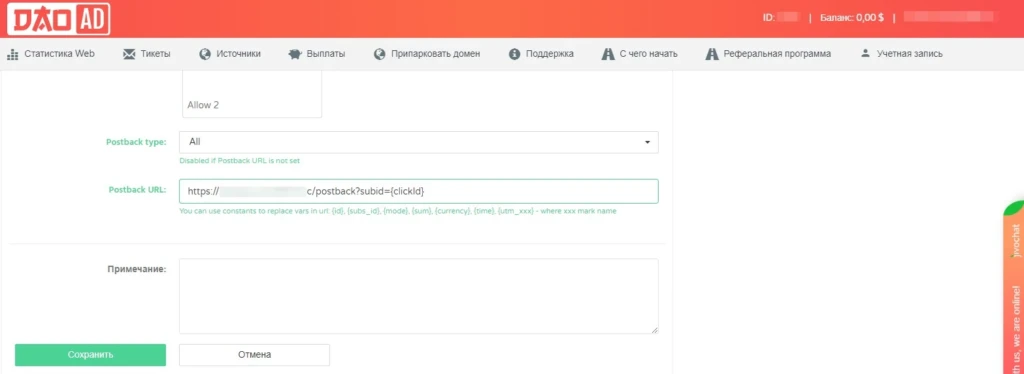Click the Баланс: 0,00 $ text

pyautogui.click(x=852, y=18)
